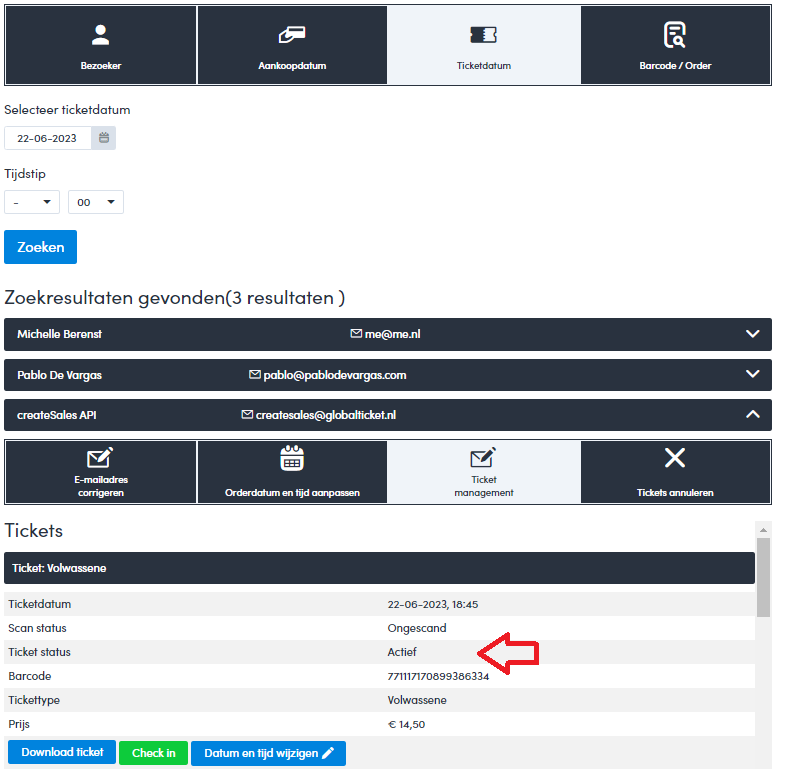800x769 pixels.
Task: Click the Aankoopdatum payment card icon
Action: point(292,35)
